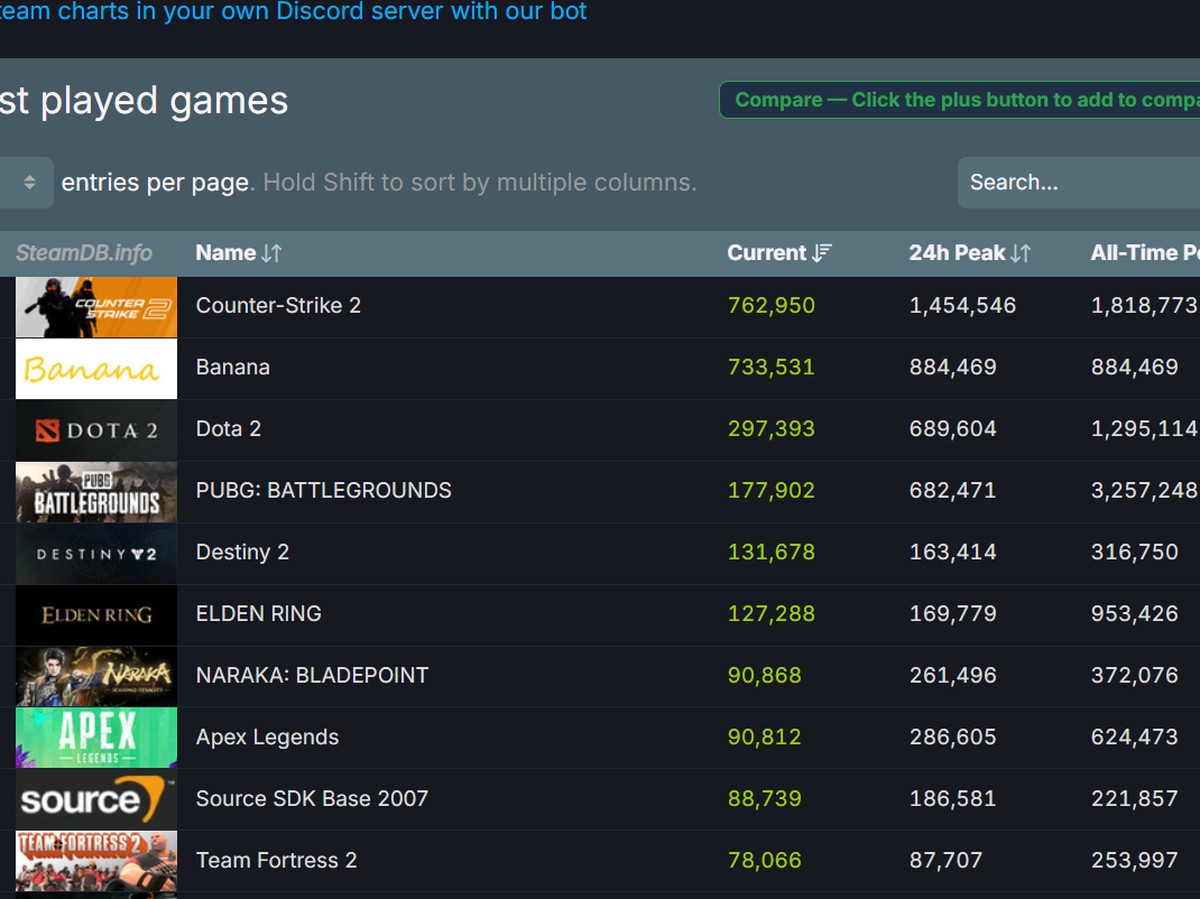Click the descending sort icon beside Current

pos(823,252)
